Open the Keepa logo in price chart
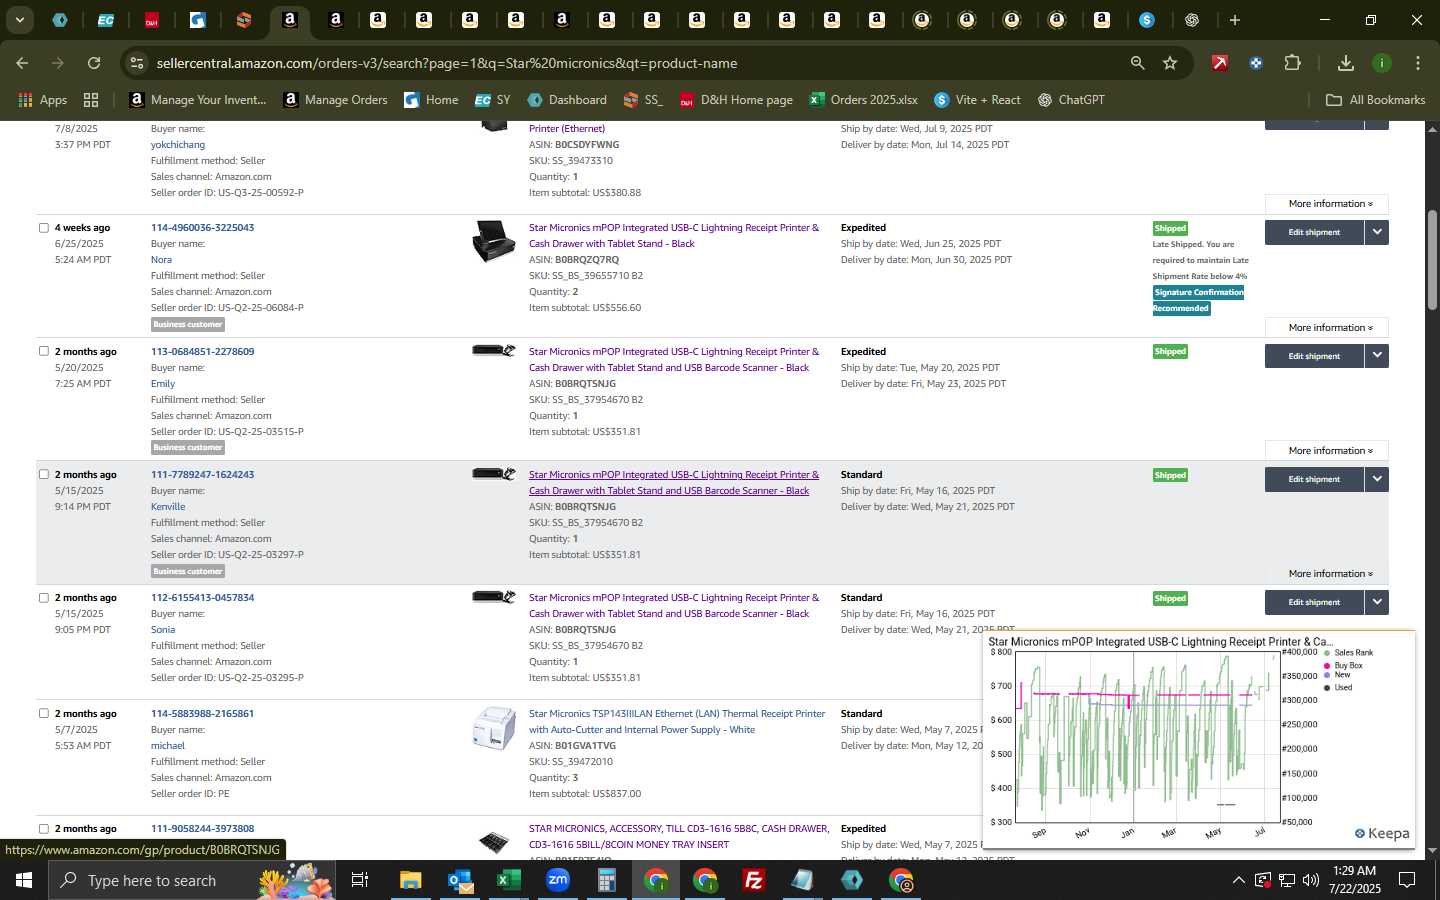The width and height of the screenshot is (1440, 900). coord(1382,833)
